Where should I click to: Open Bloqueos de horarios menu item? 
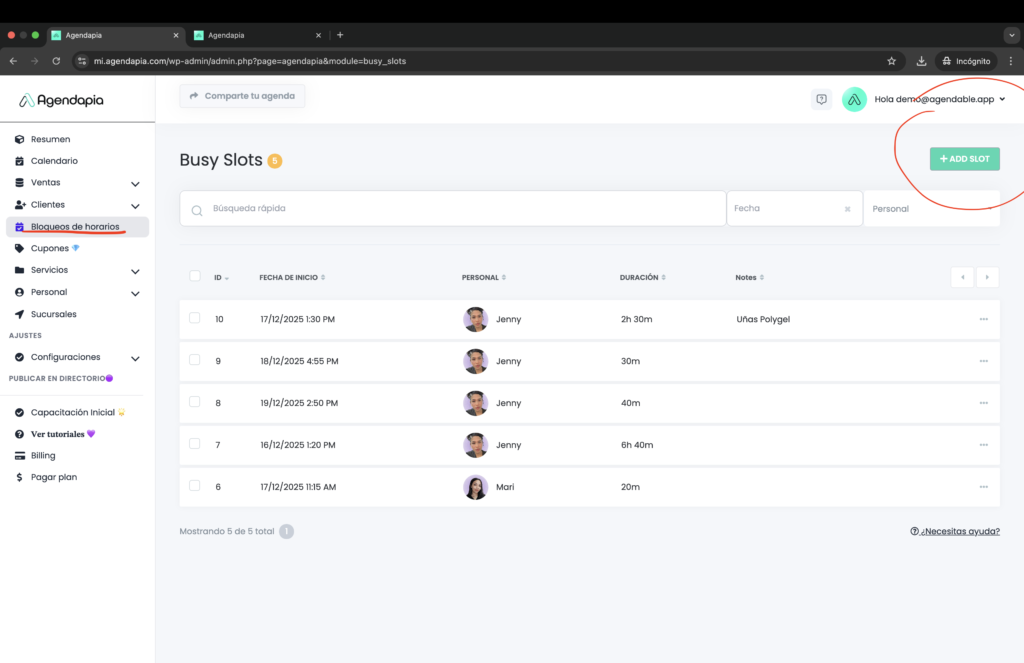coord(75,227)
